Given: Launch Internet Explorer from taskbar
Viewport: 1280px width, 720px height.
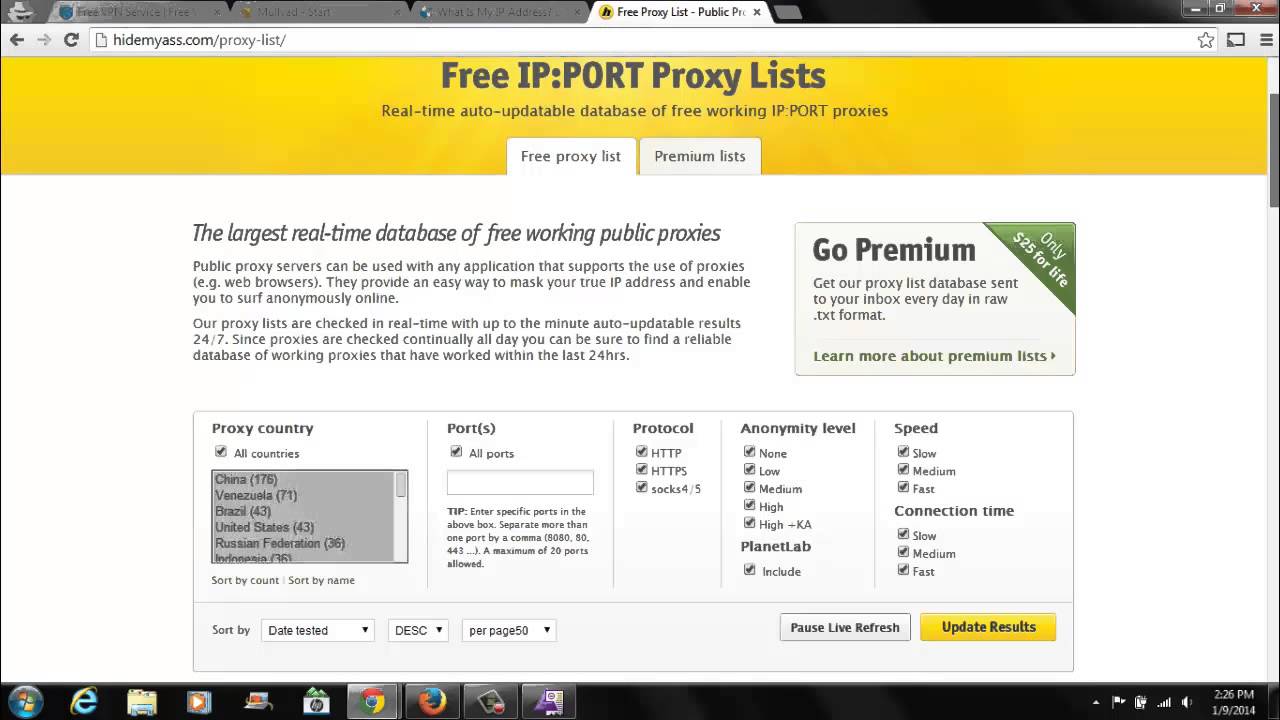Looking at the screenshot, I should click(84, 701).
